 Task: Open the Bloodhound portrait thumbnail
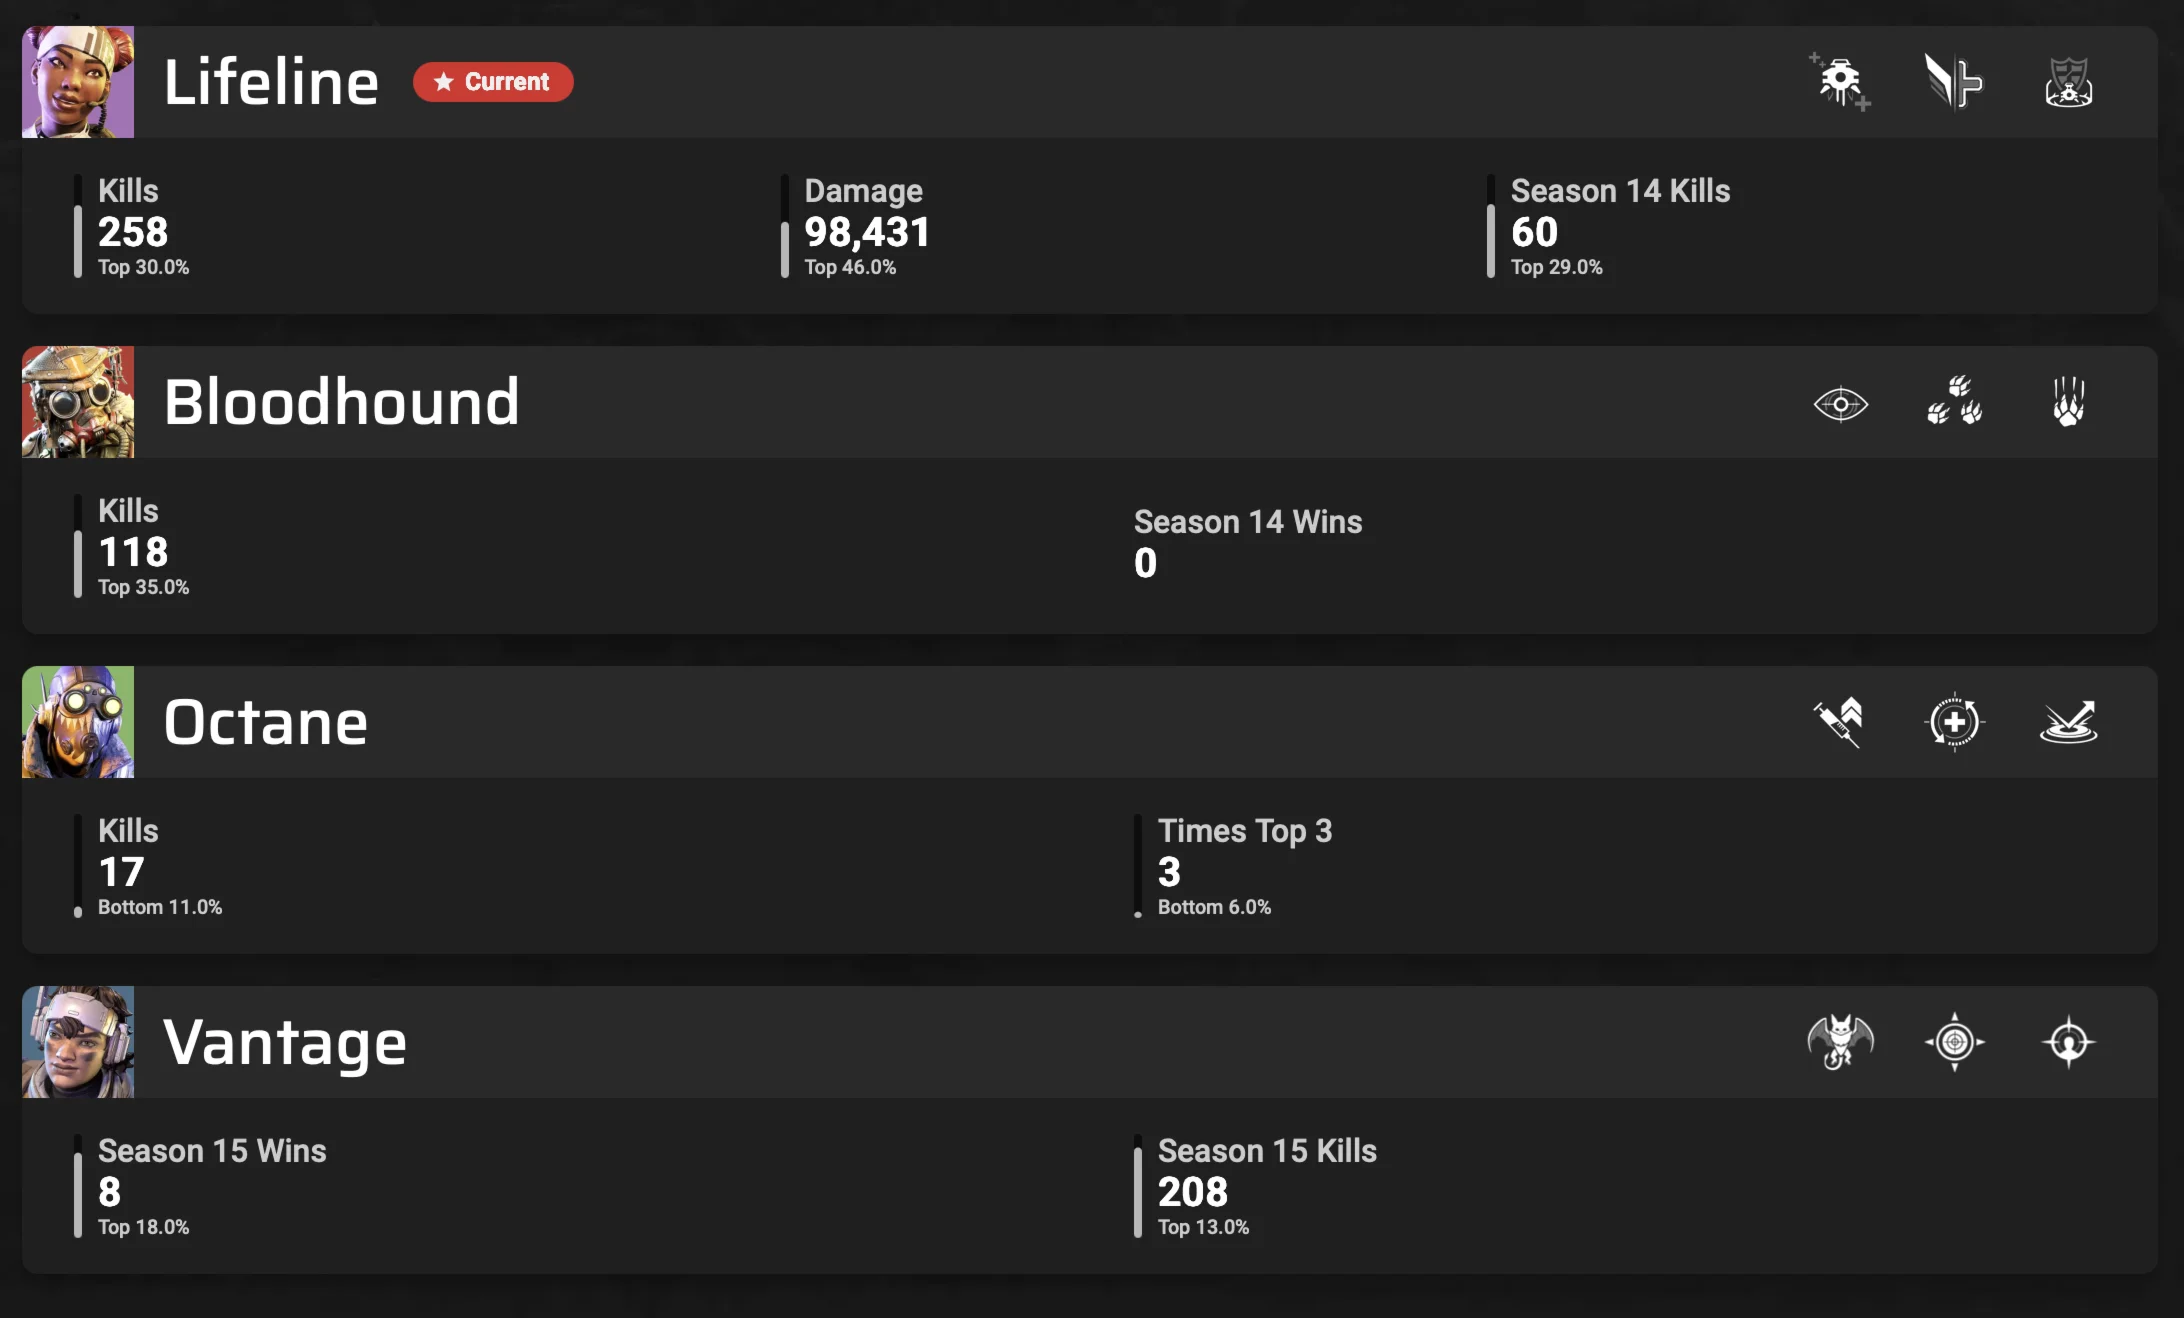77,403
